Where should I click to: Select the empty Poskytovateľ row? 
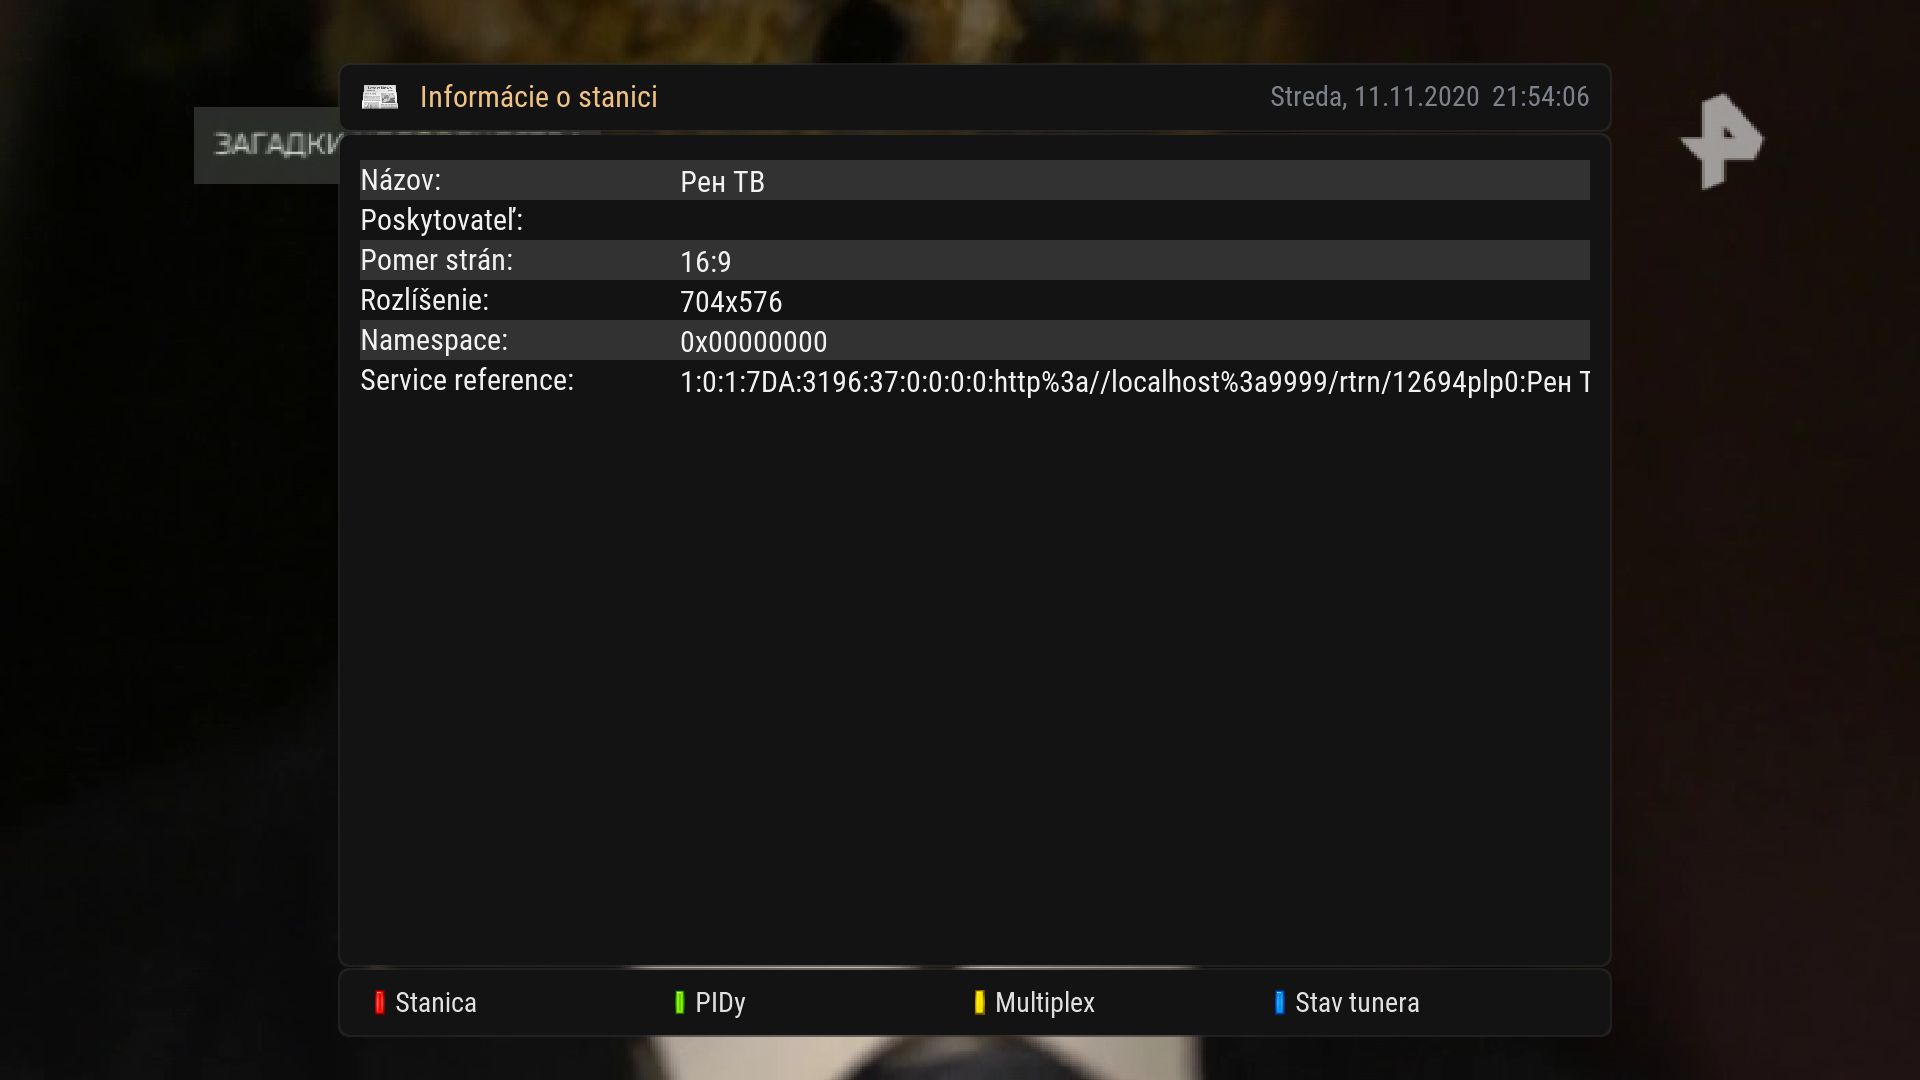tap(975, 220)
